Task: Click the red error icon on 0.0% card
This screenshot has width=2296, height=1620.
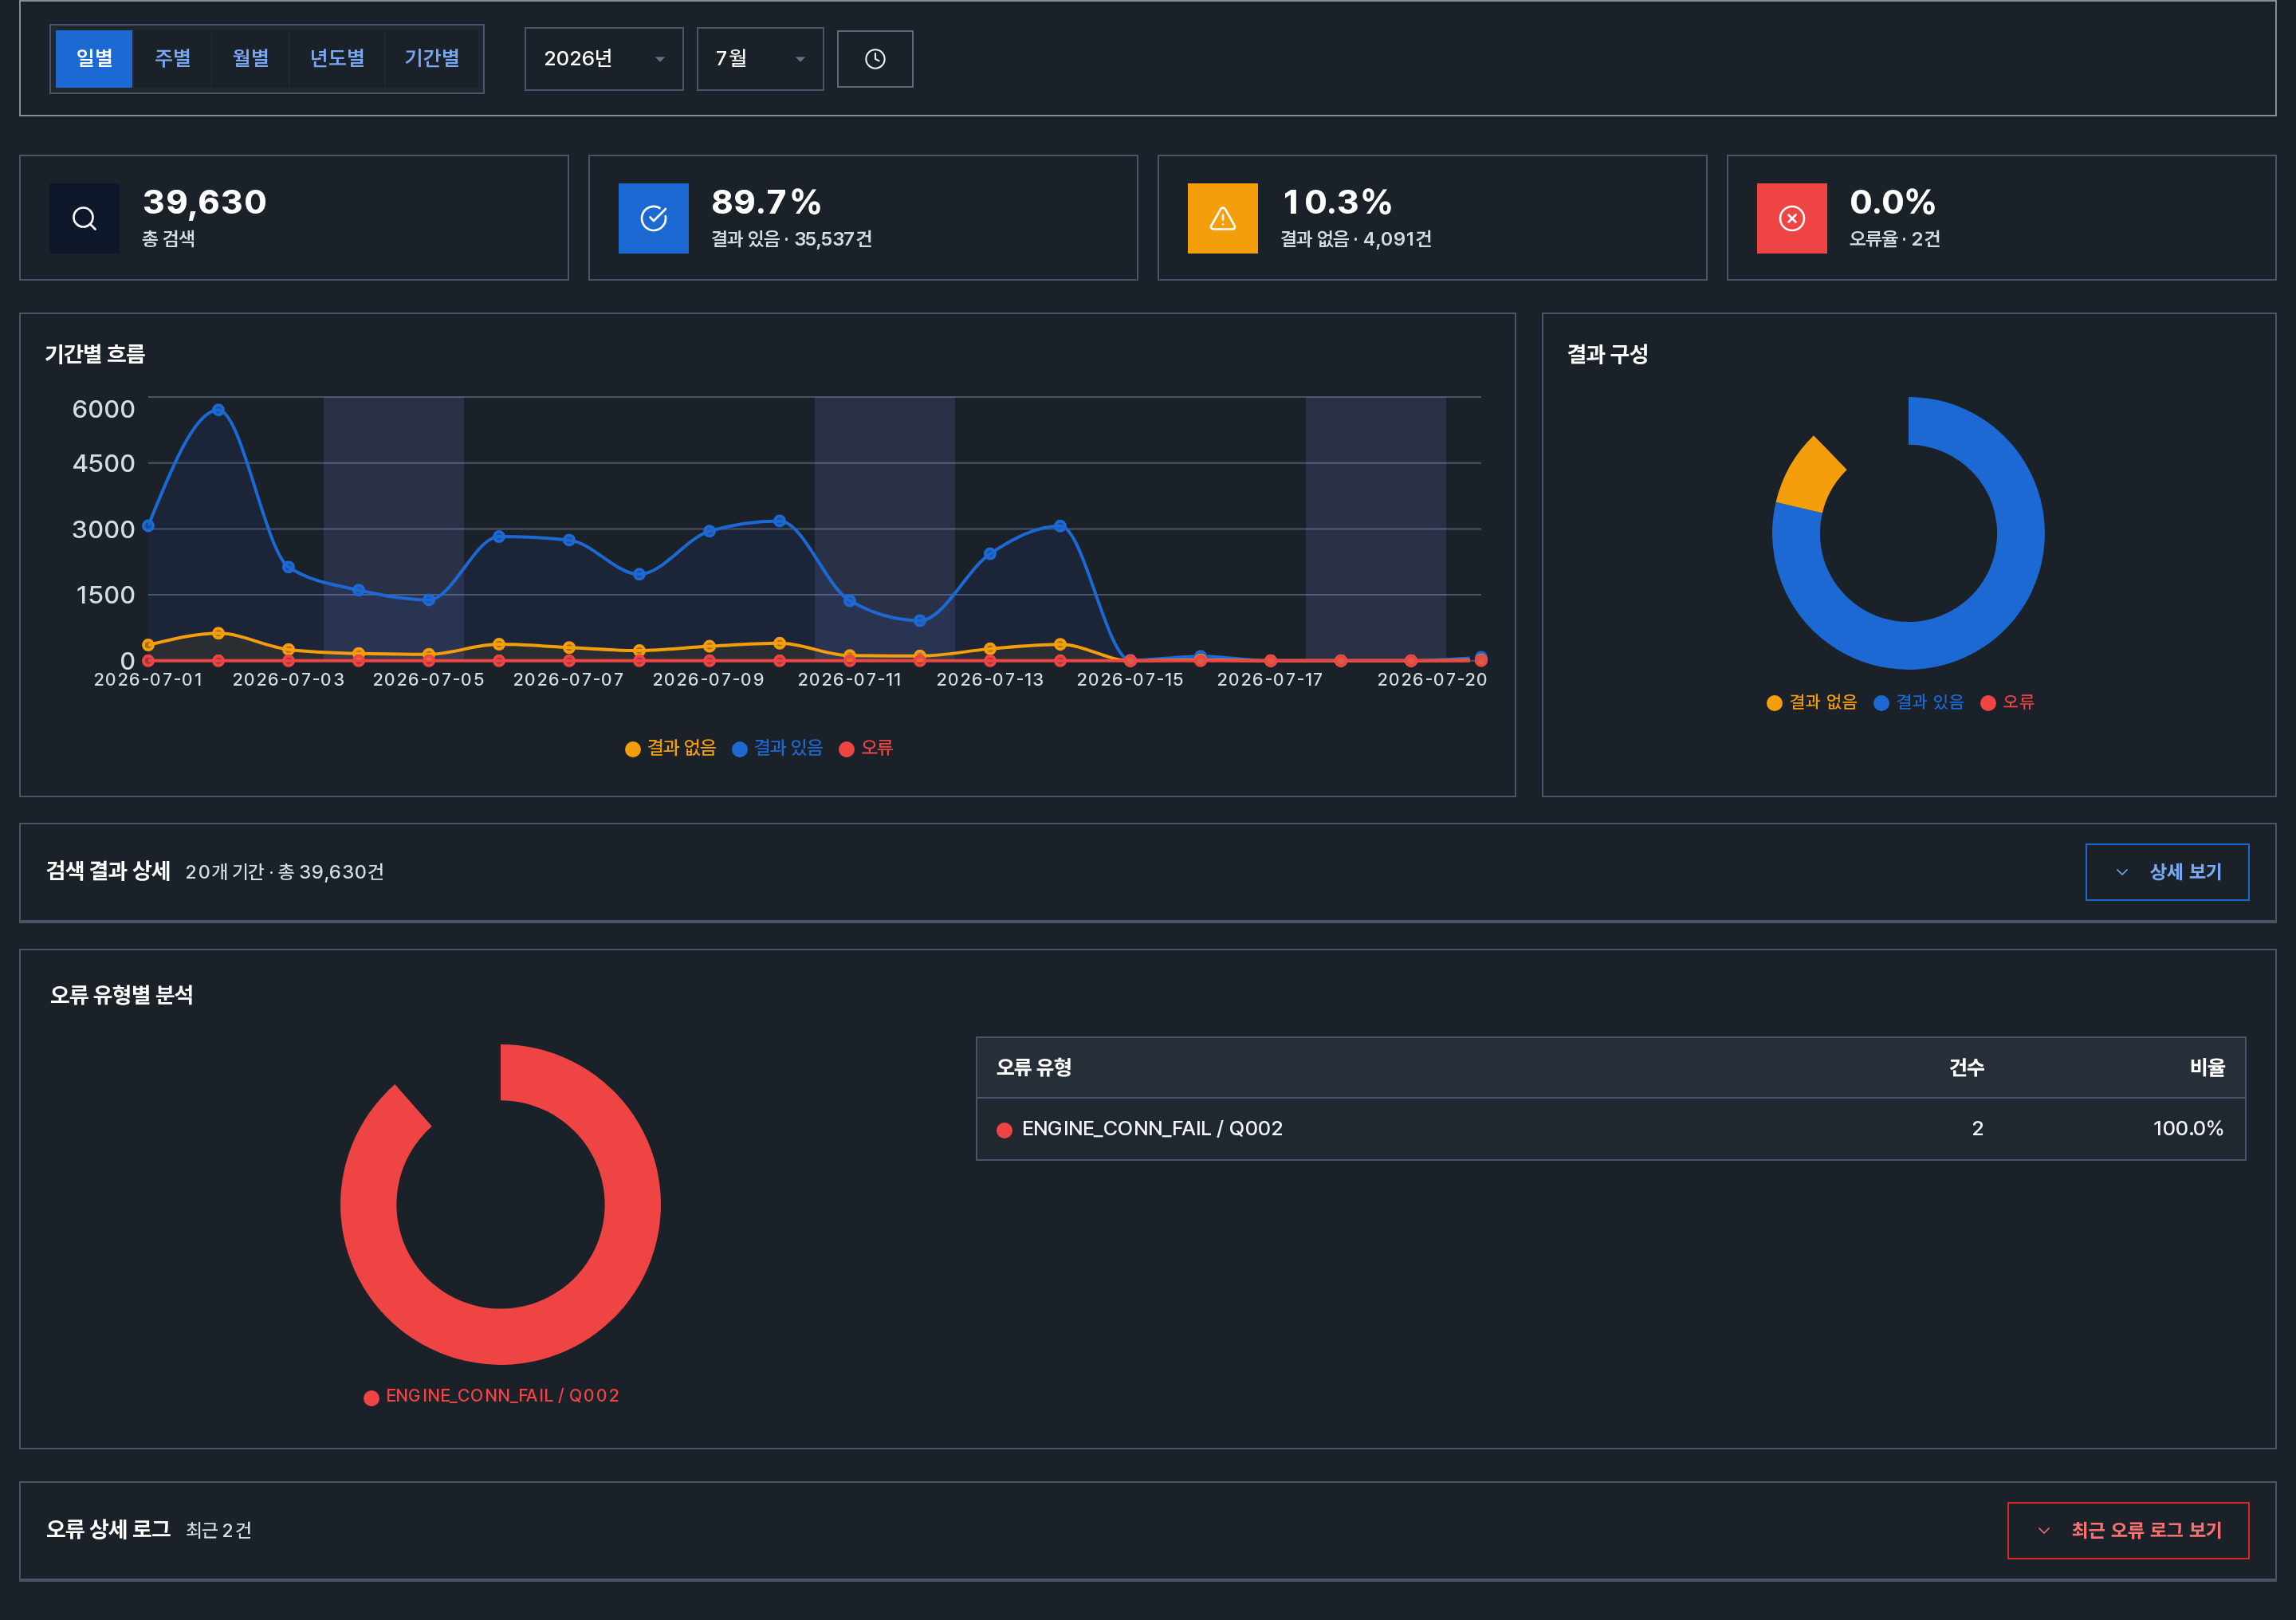Action: pyautogui.click(x=1792, y=218)
